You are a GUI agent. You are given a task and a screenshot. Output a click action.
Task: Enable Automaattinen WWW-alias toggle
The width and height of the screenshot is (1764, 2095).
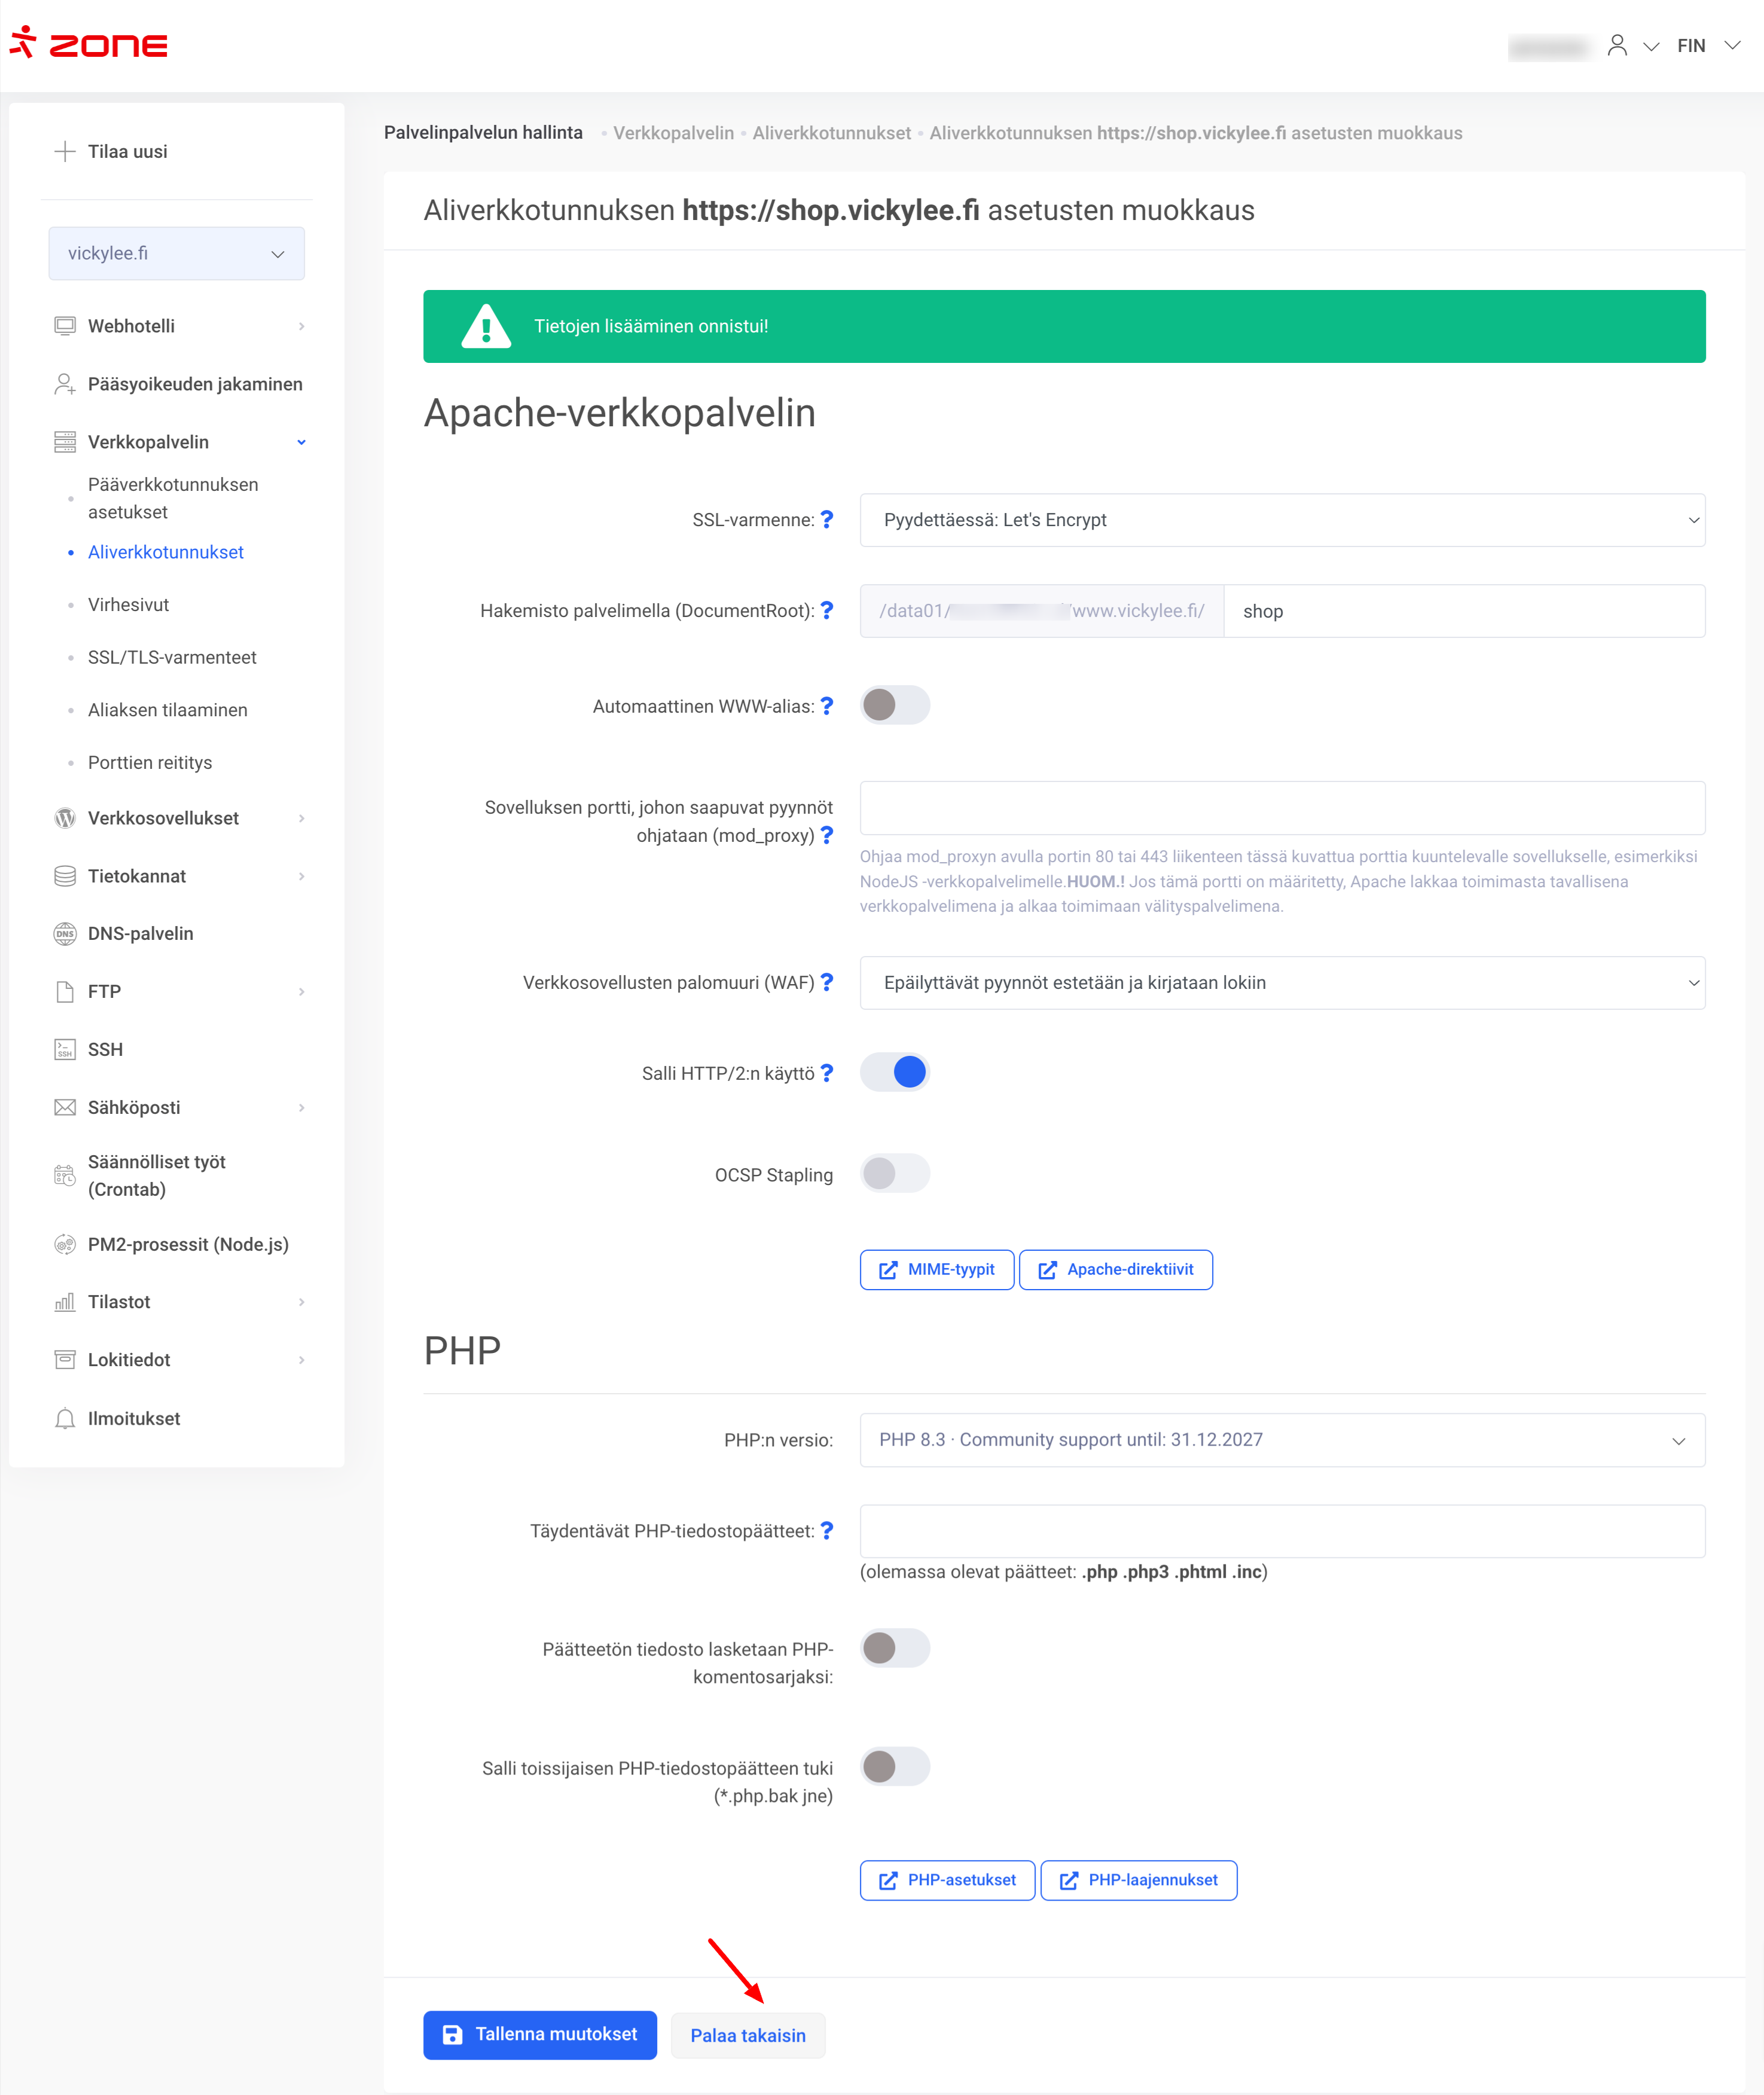click(x=894, y=705)
